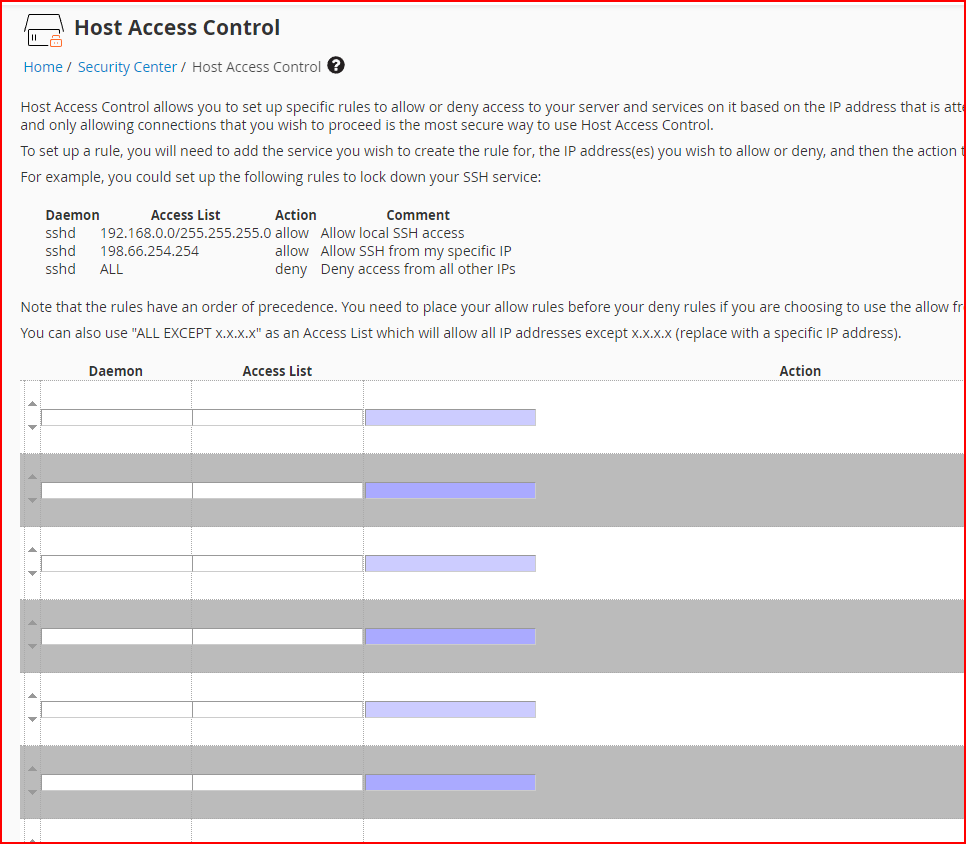Click the down arrow on second rule row
966x844 pixels.
(33, 500)
